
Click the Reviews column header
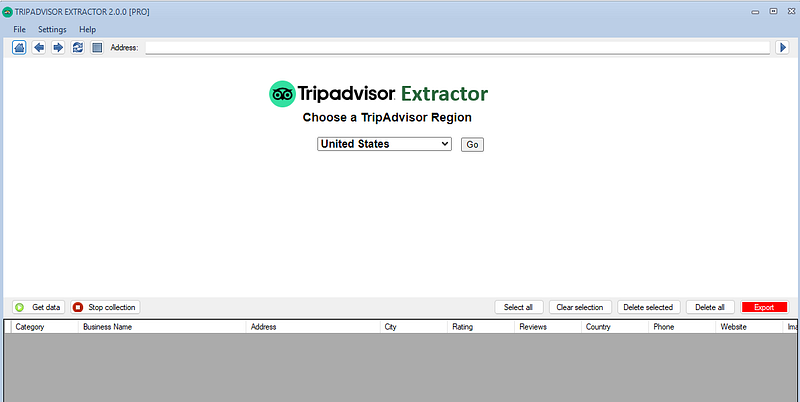548,327
